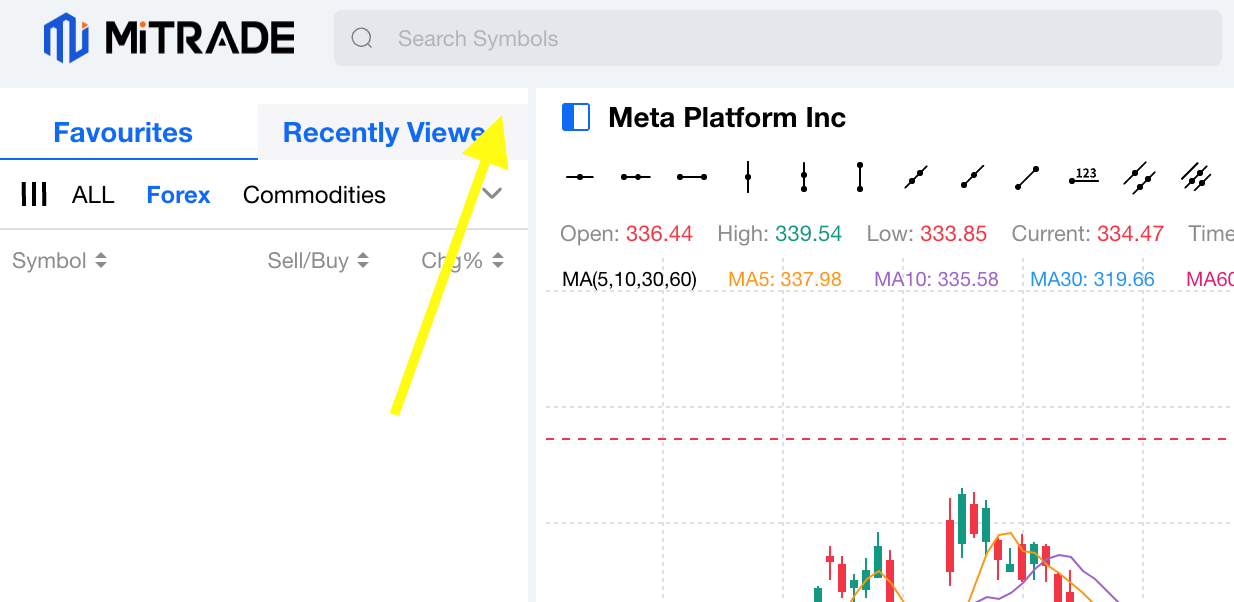Screen dimensions: 1234x602
Task: Select the horizontal line drawing tool
Action: [580, 177]
